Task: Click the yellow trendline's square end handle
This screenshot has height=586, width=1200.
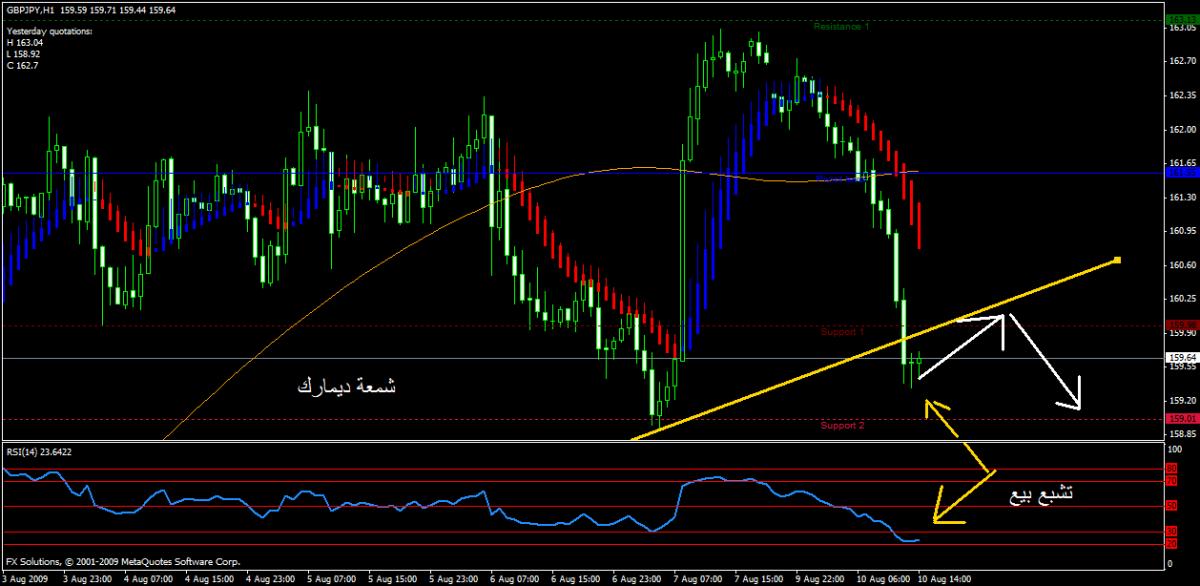Action: click(x=1117, y=261)
